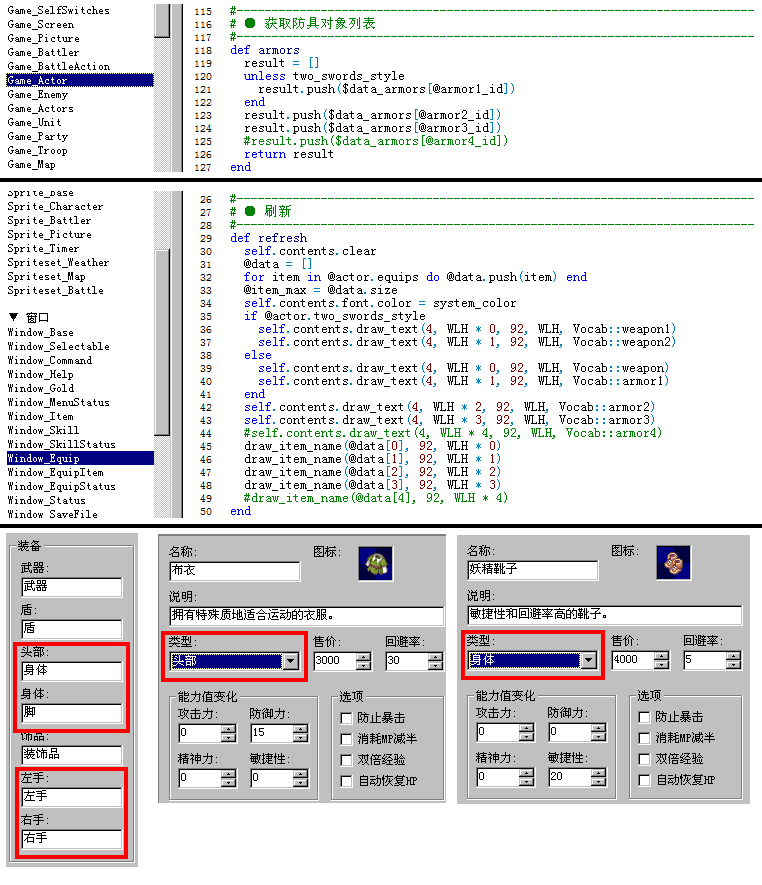Enable 自动恢复HP in the 妖精靴子 panel
Screen dimensions: 762x885
644,780
